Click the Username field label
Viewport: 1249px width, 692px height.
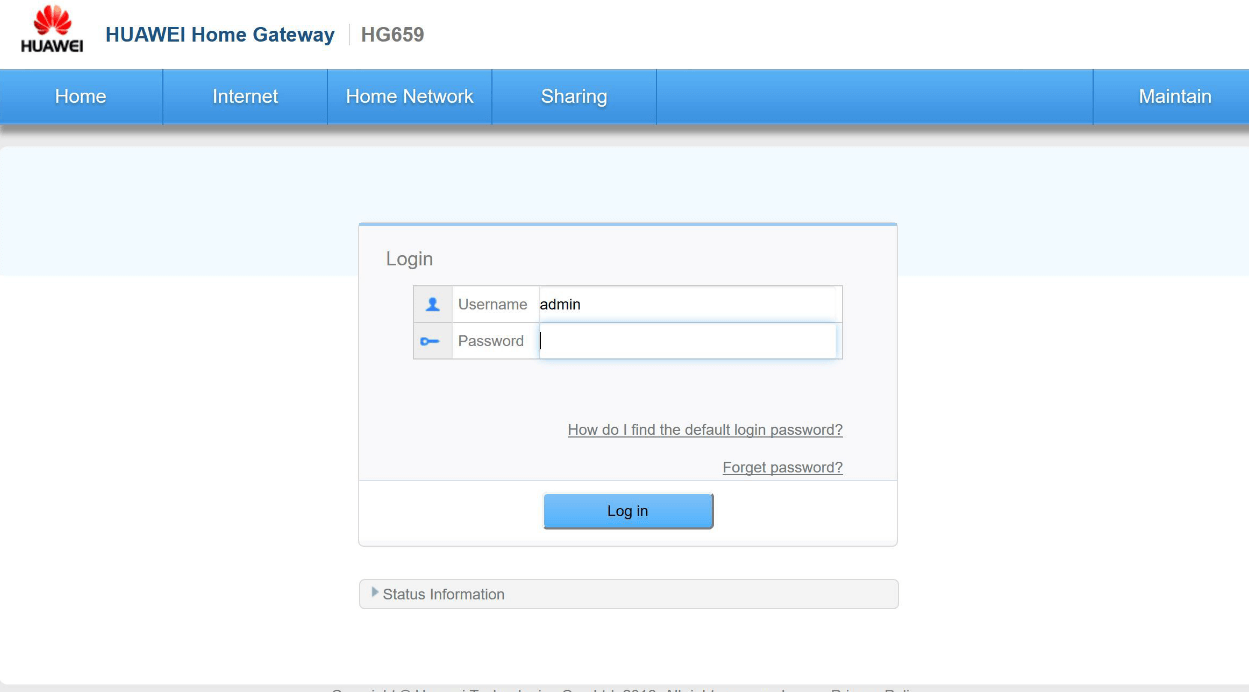click(492, 305)
